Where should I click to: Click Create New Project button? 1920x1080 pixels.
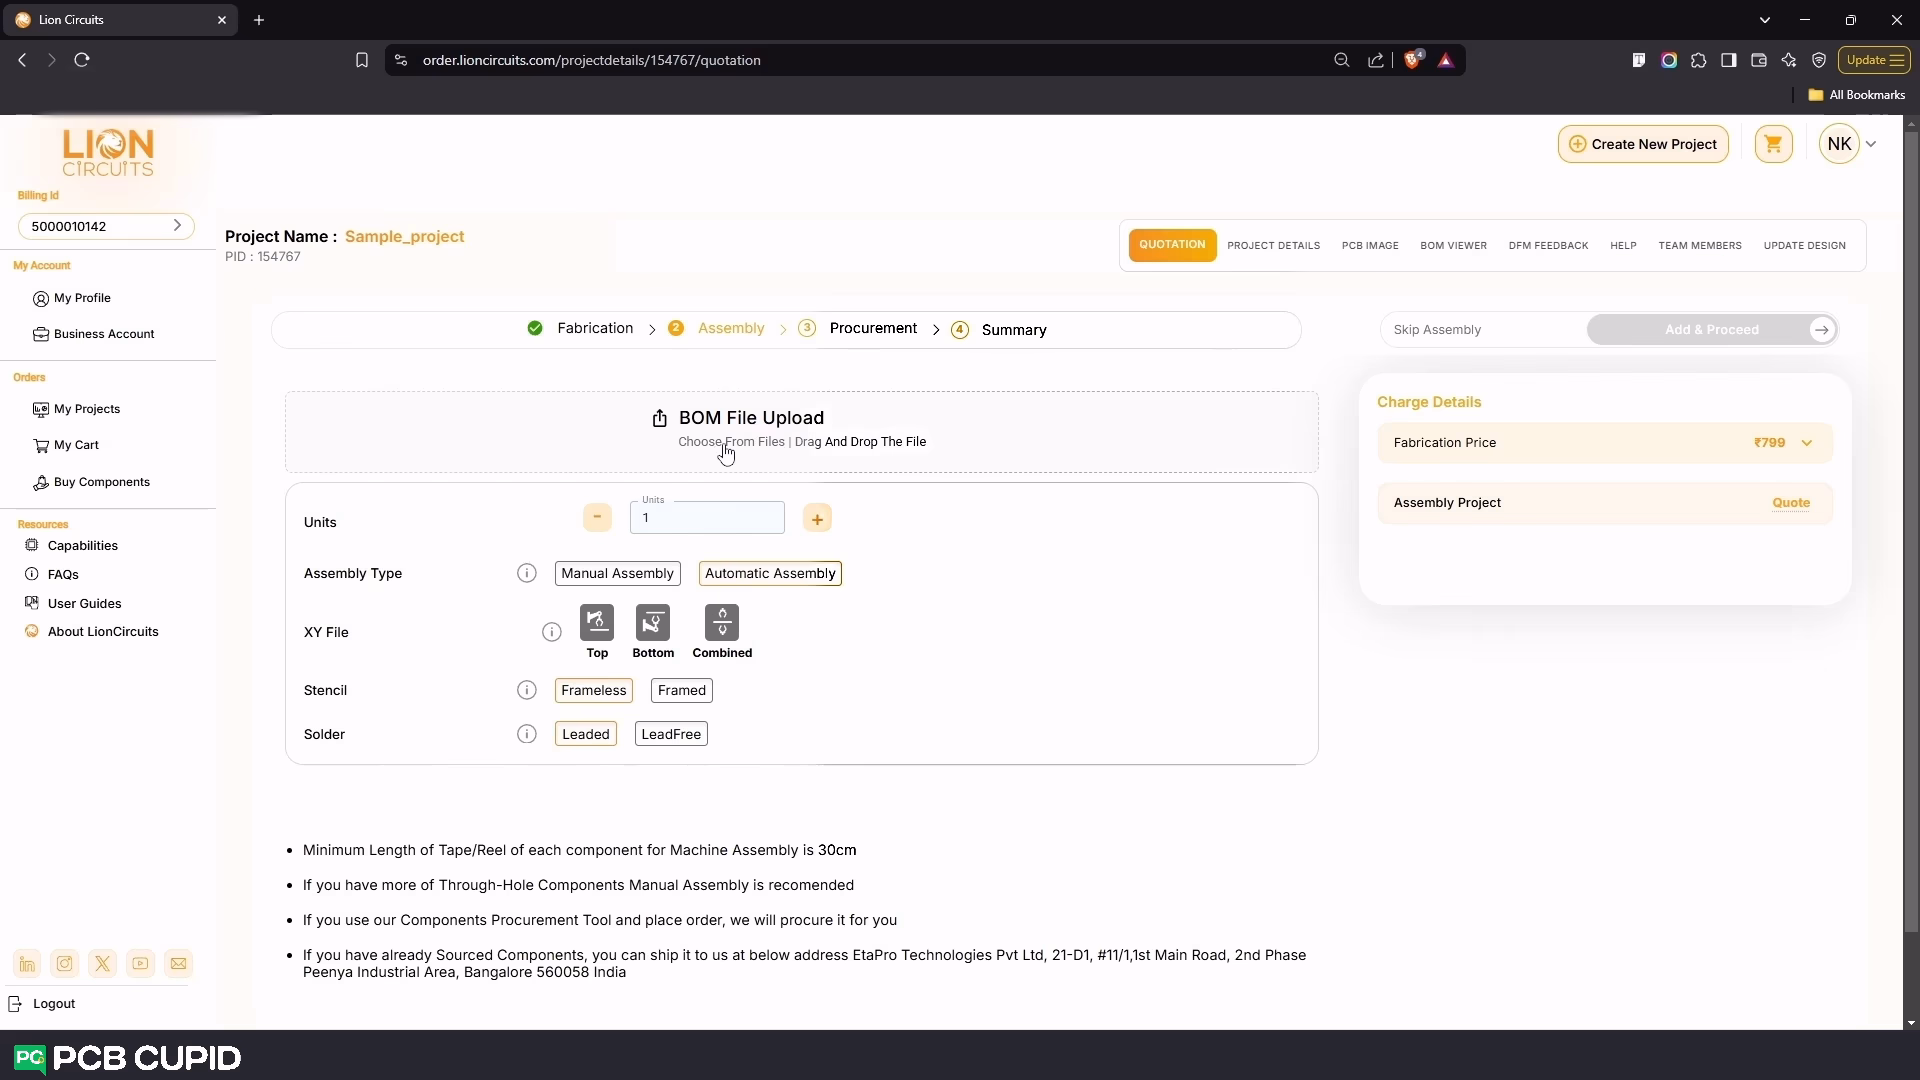[x=1643, y=144]
